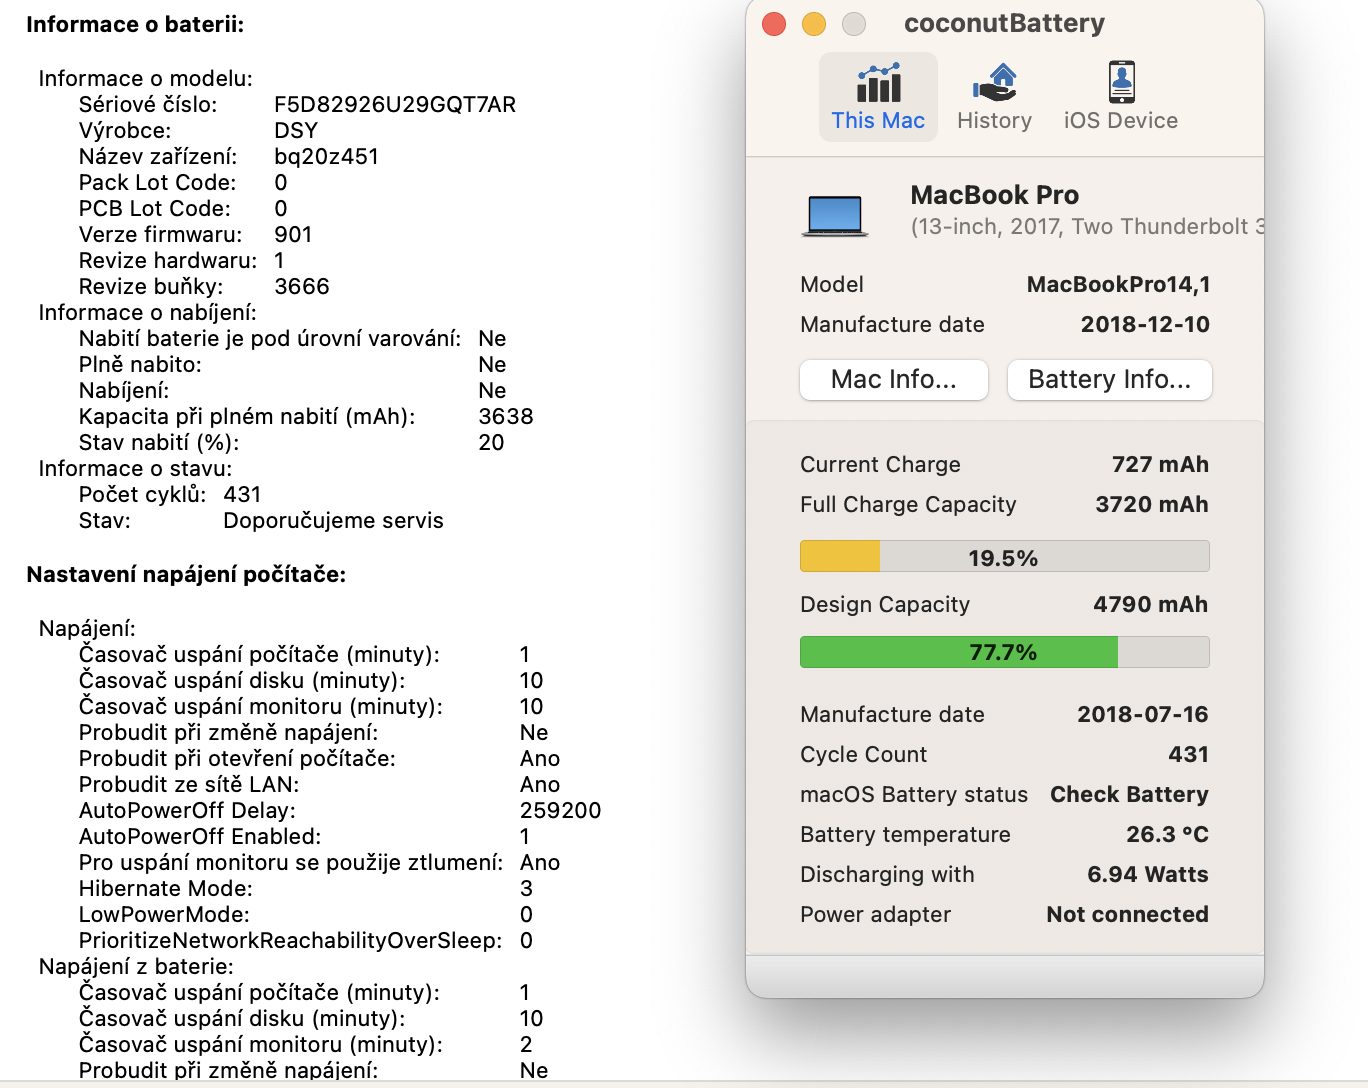Click the LowPowerMode label

(x=164, y=914)
